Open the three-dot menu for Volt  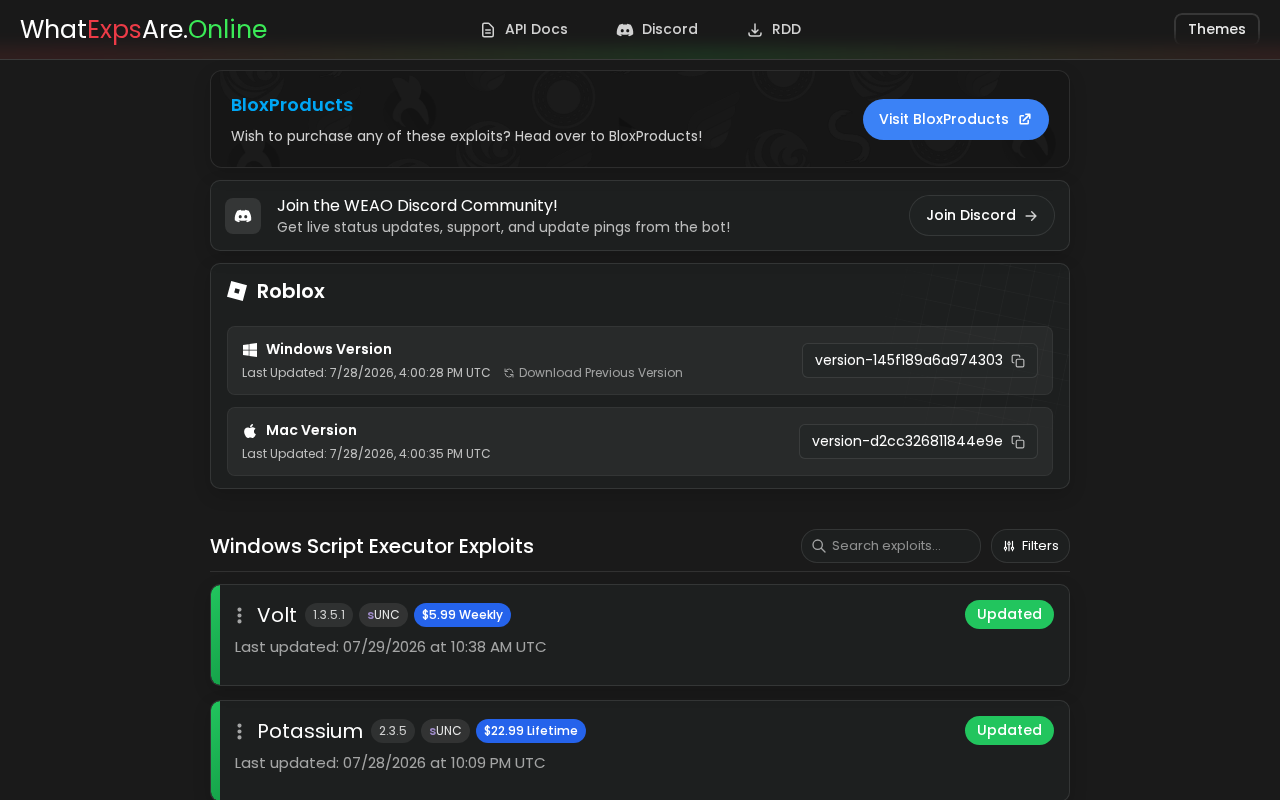[239, 615]
